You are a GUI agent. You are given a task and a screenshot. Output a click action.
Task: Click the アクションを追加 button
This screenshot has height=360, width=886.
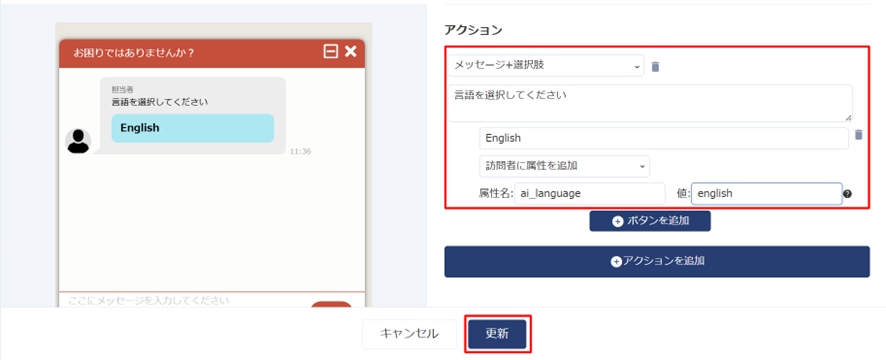tap(657, 262)
